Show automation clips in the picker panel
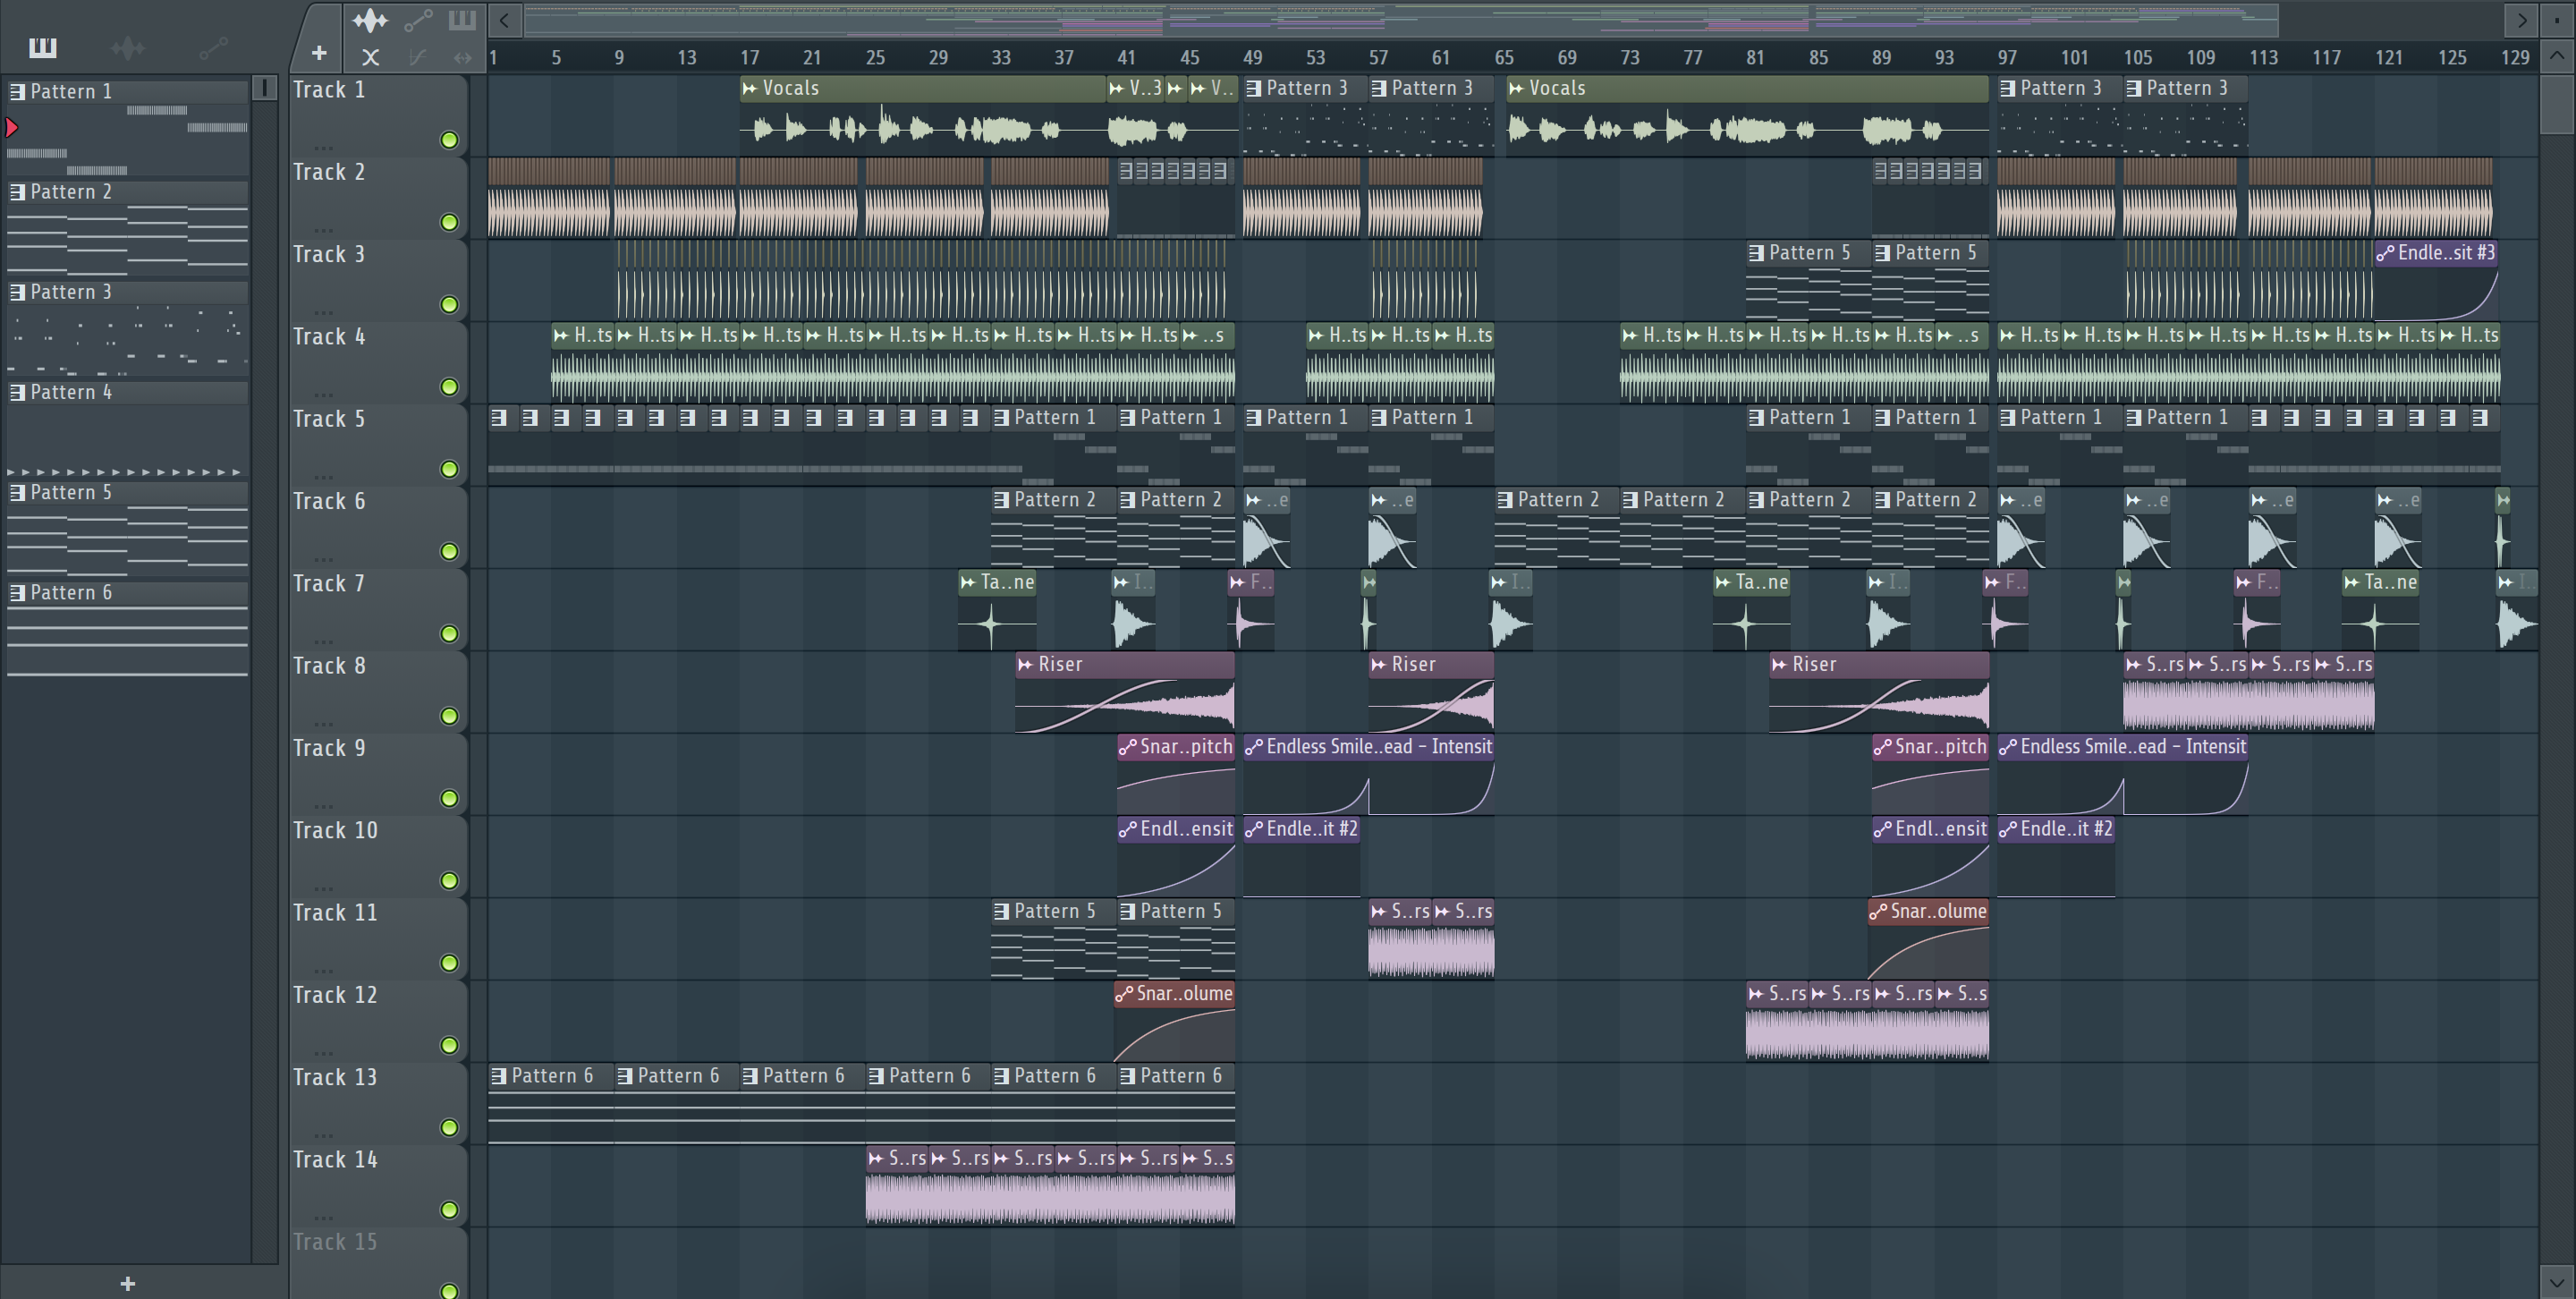This screenshot has width=2576, height=1299. [x=213, y=47]
